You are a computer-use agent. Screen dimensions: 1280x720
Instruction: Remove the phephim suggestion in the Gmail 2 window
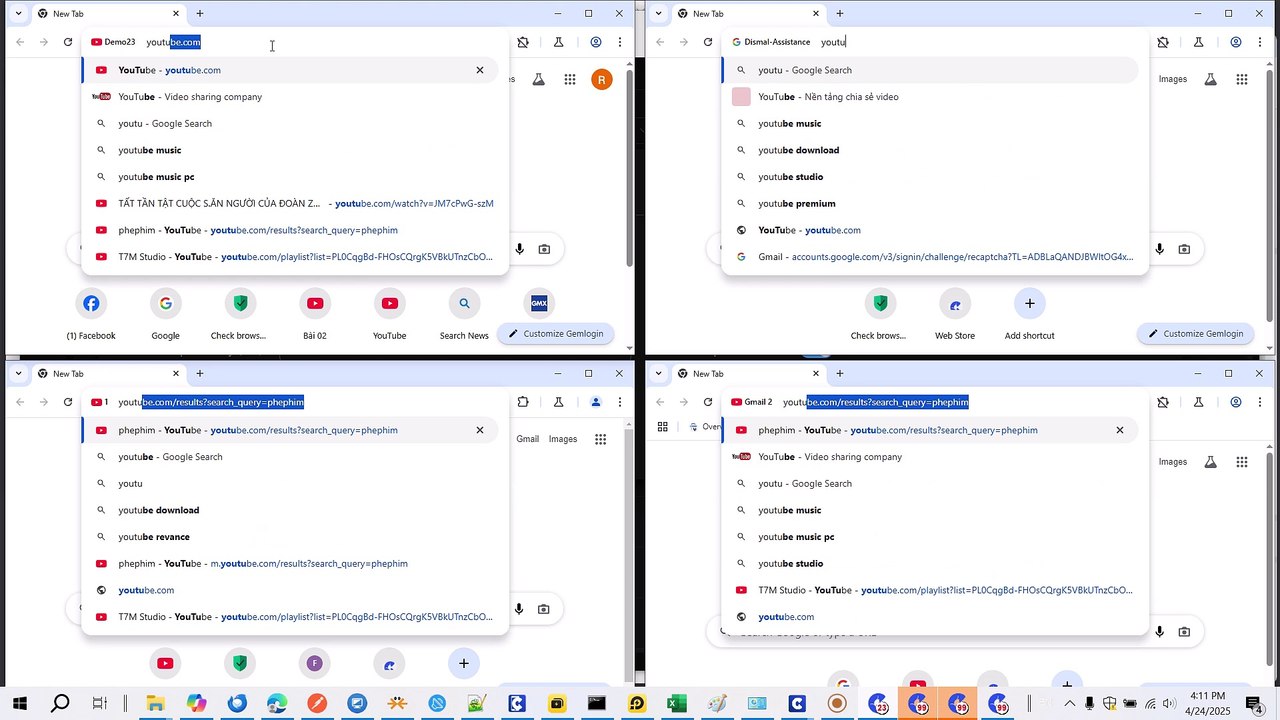1120,430
